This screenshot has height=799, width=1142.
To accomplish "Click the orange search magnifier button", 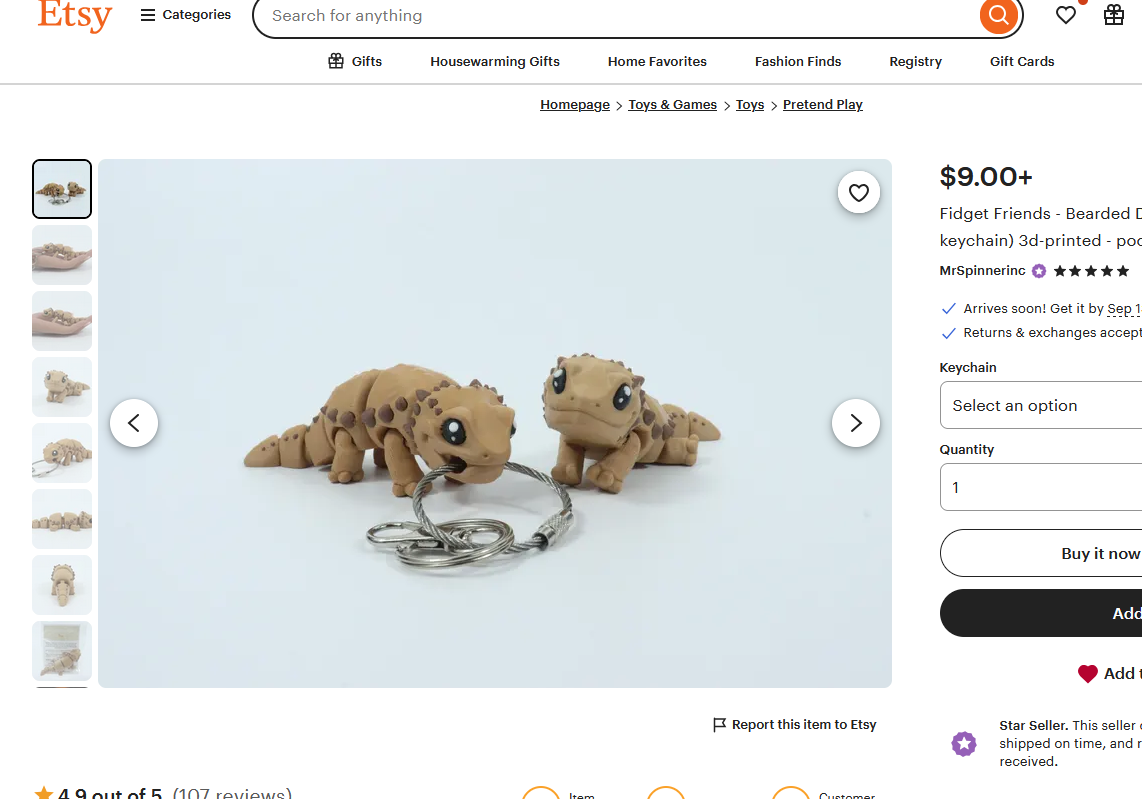I will tap(998, 16).
